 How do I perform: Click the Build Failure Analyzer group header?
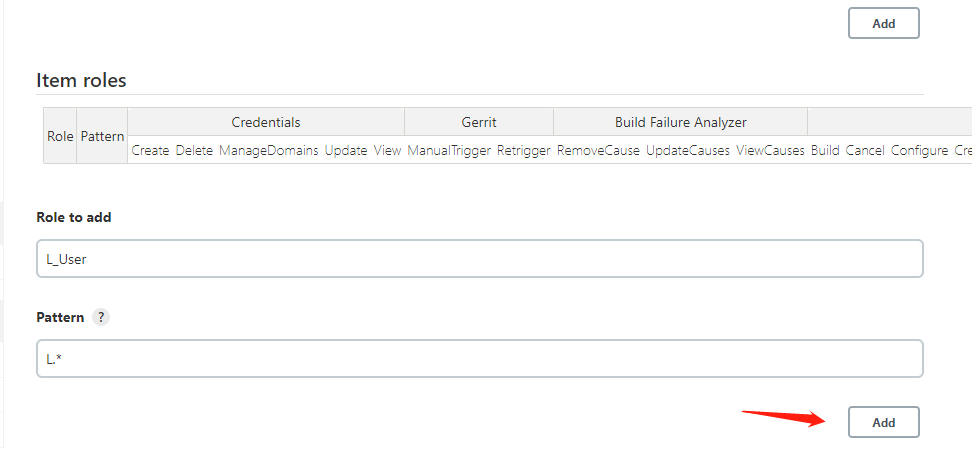tap(680, 122)
